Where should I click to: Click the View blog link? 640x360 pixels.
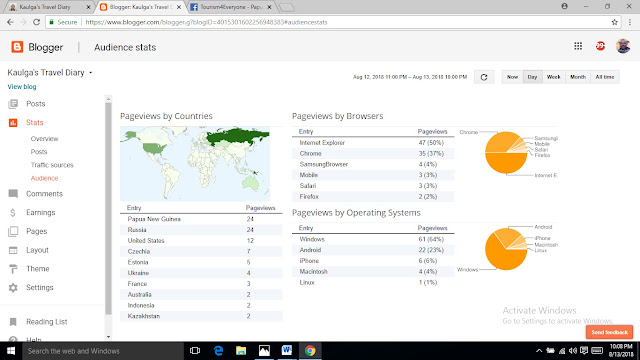click(22, 87)
